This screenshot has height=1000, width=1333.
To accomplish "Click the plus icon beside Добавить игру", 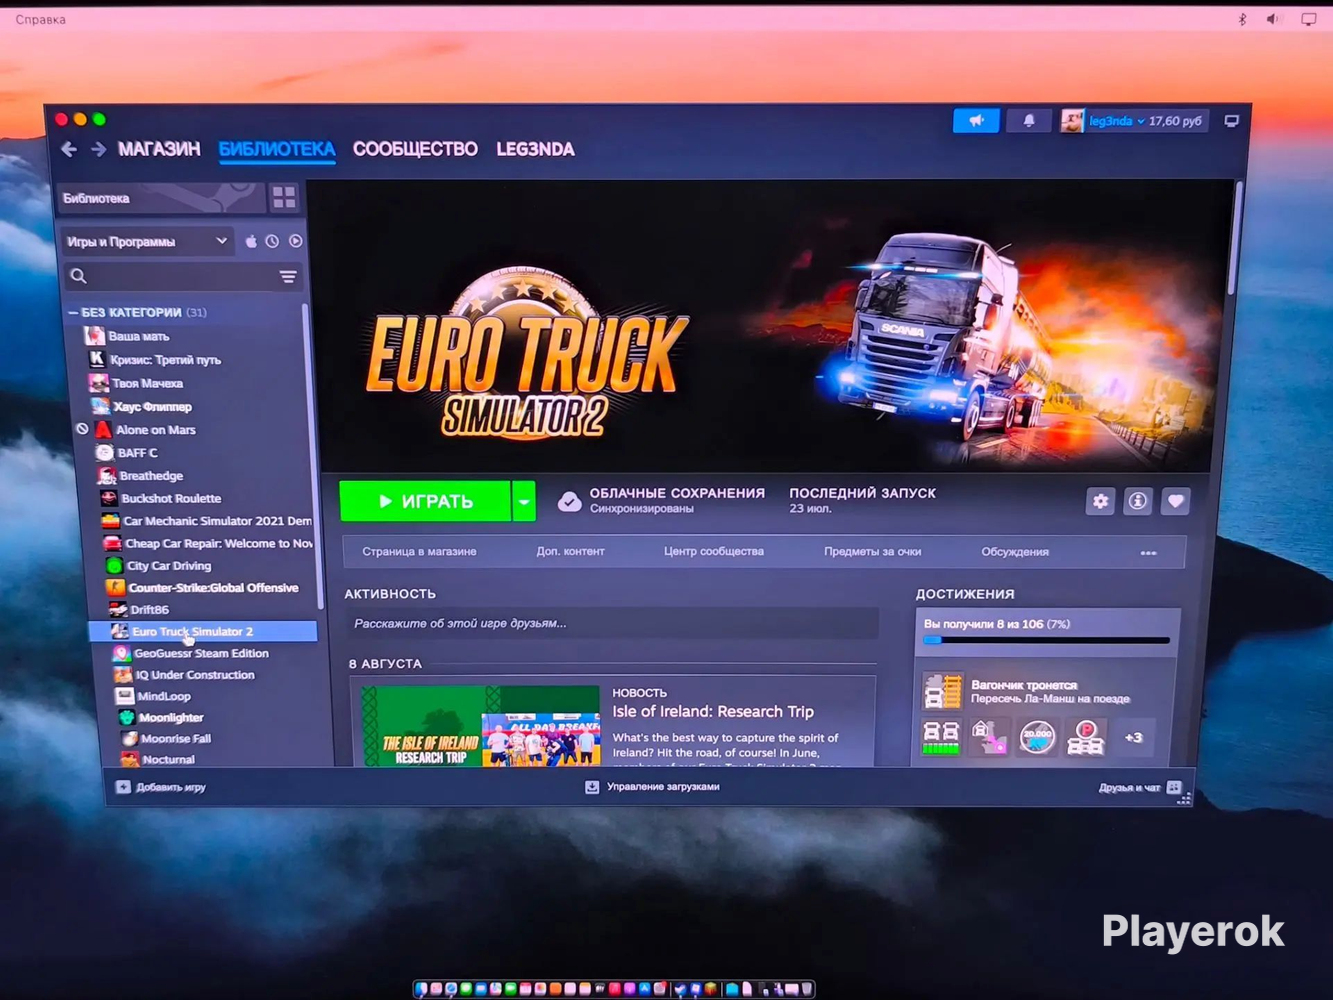I will pos(123,787).
